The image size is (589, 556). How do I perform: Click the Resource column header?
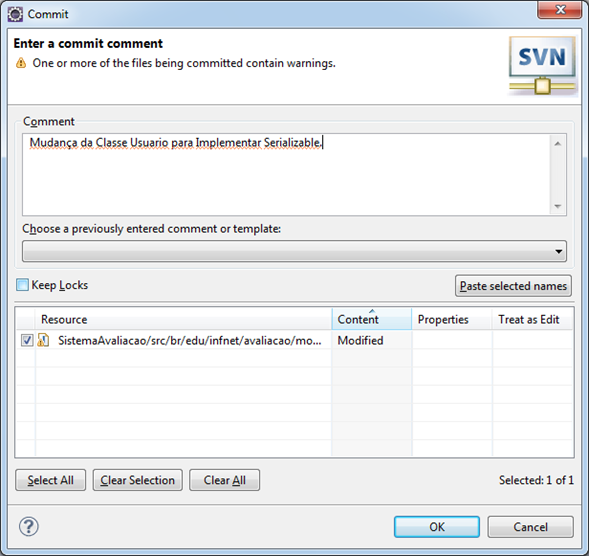183,319
